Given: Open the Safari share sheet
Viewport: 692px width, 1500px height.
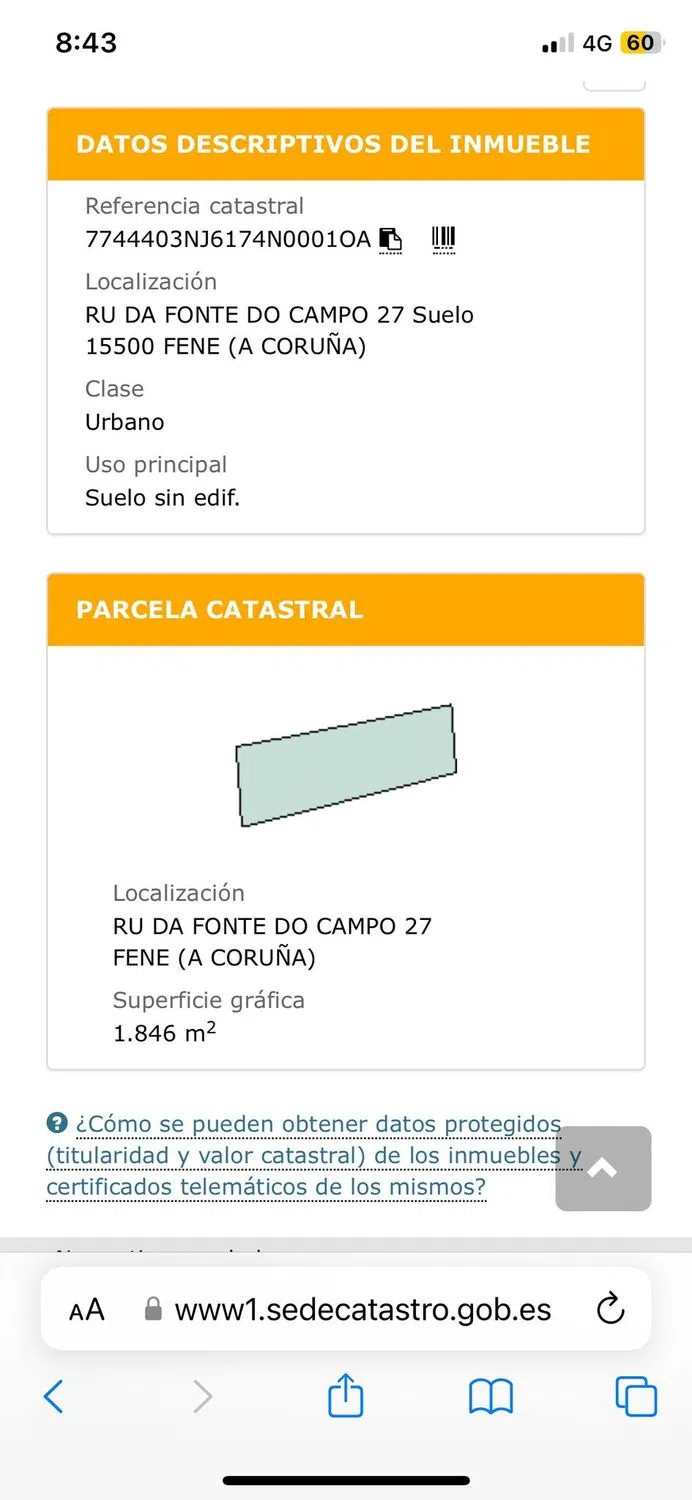Looking at the screenshot, I should pos(346,1395).
